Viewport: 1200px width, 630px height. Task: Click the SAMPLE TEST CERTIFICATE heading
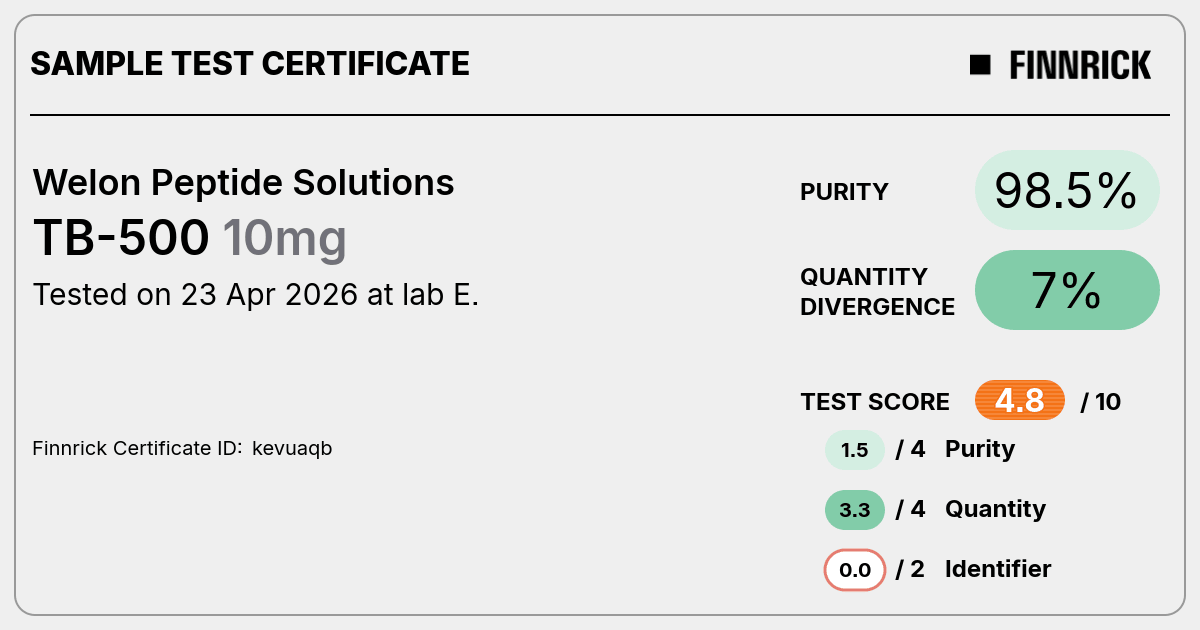(250, 64)
